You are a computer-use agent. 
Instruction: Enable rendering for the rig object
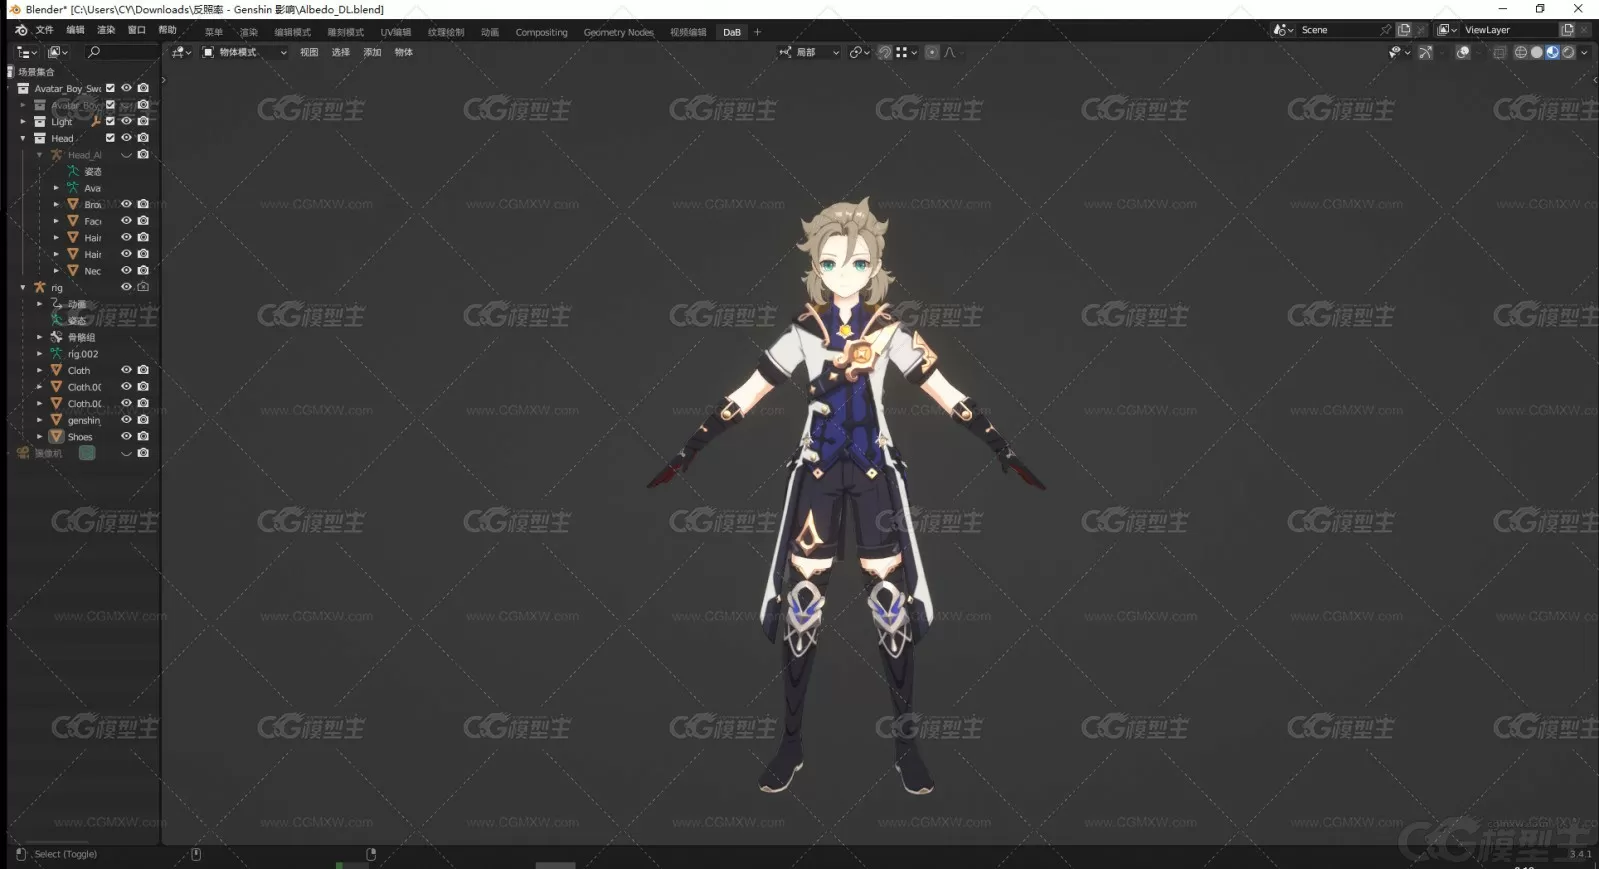pos(143,287)
